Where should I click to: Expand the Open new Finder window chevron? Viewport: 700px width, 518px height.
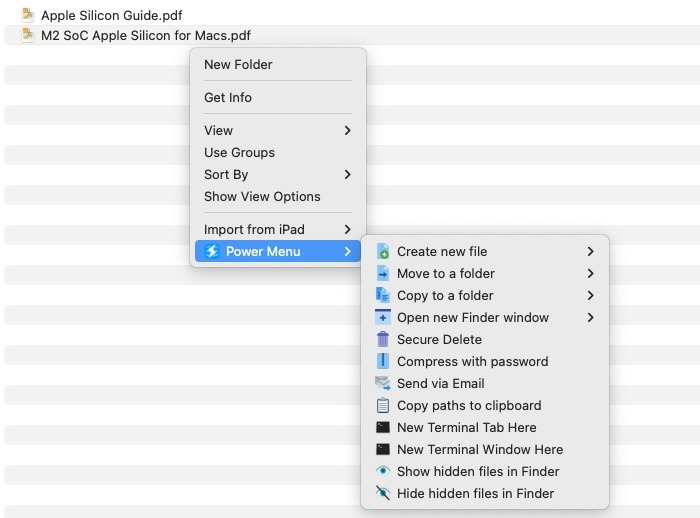pyautogui.click(x=590, y=317)
